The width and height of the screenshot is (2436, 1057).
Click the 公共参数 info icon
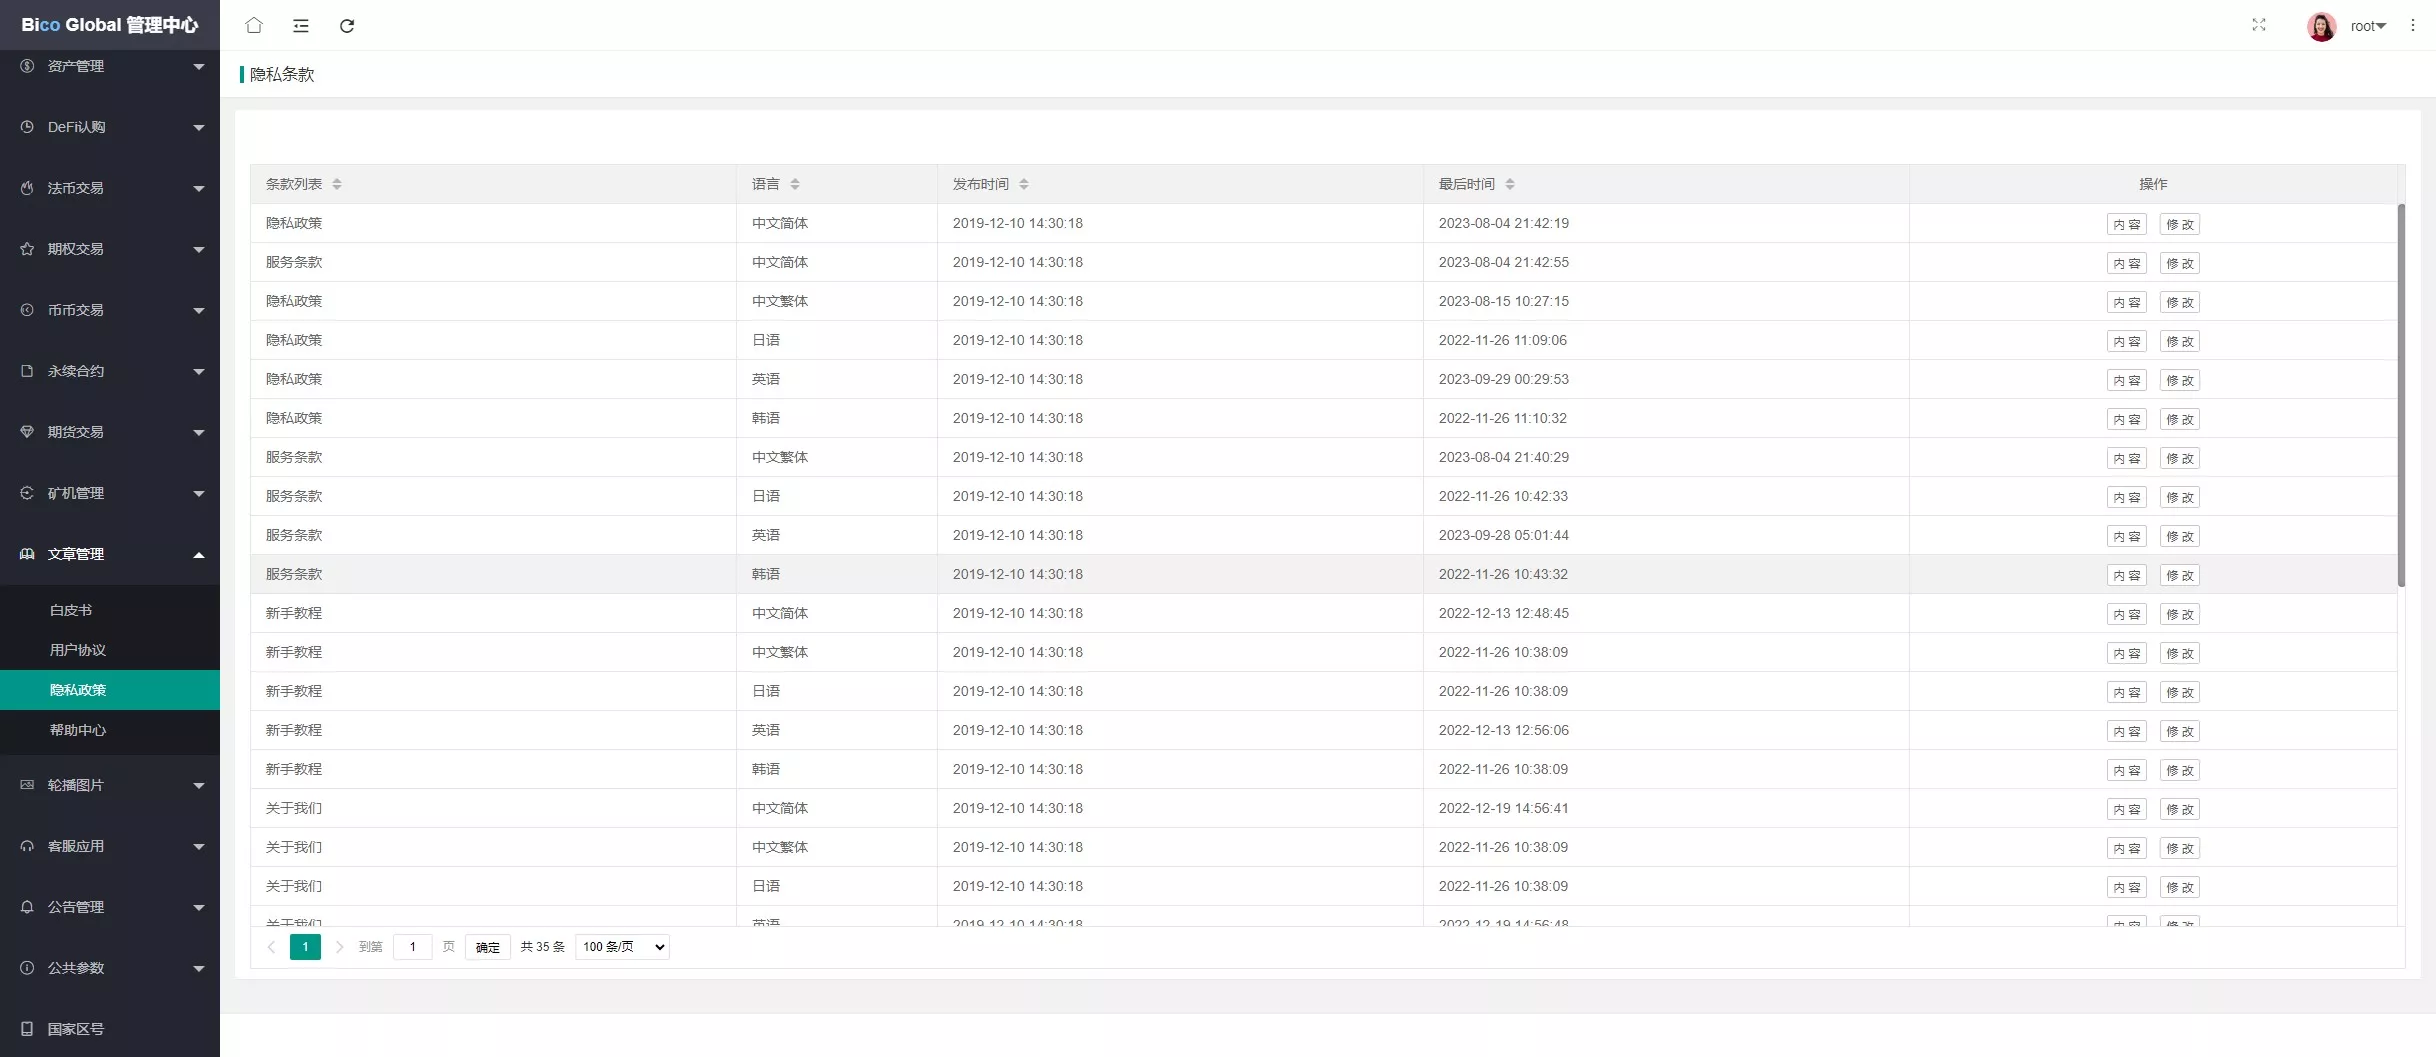pos(27,968)
